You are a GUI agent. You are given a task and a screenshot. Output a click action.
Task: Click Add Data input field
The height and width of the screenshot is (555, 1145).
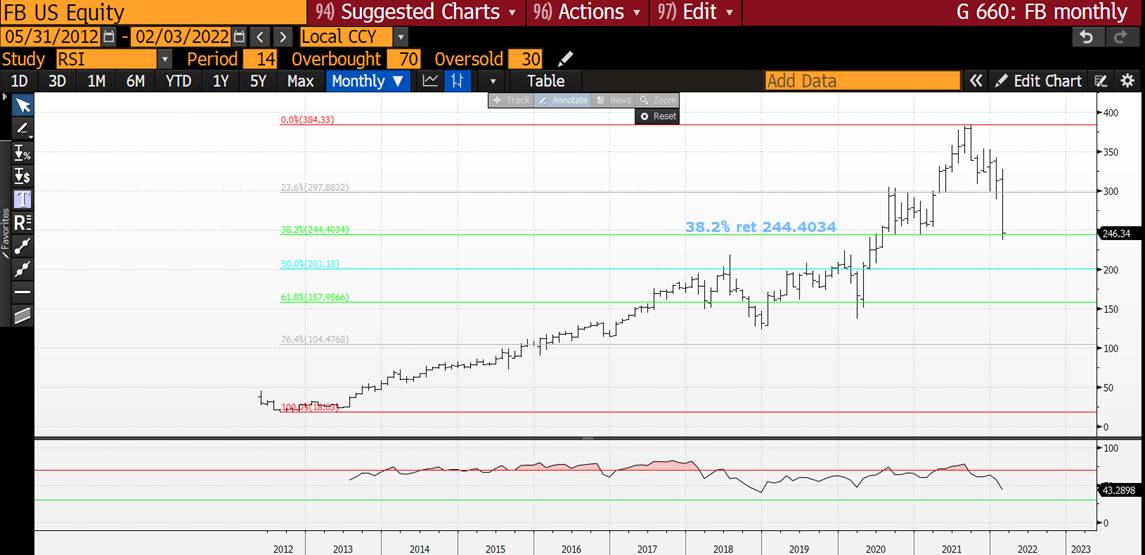862,80
